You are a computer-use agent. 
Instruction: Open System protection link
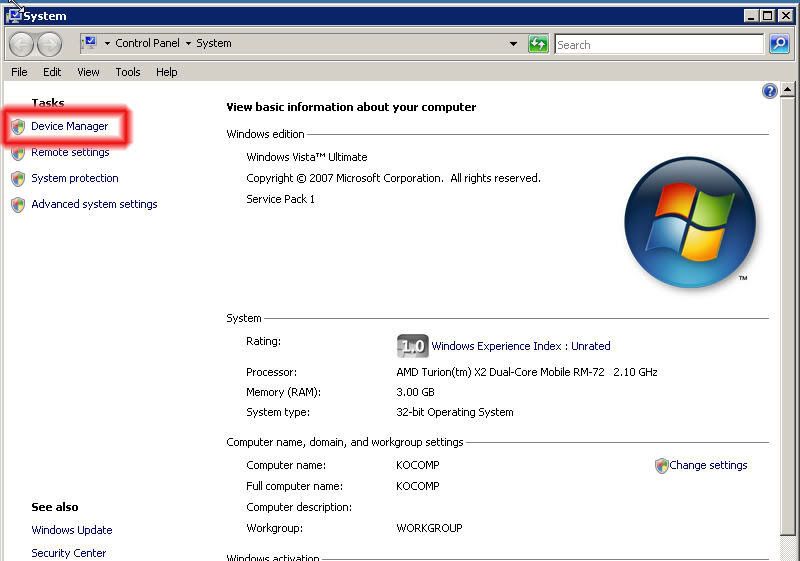click(x=74, y=178)
